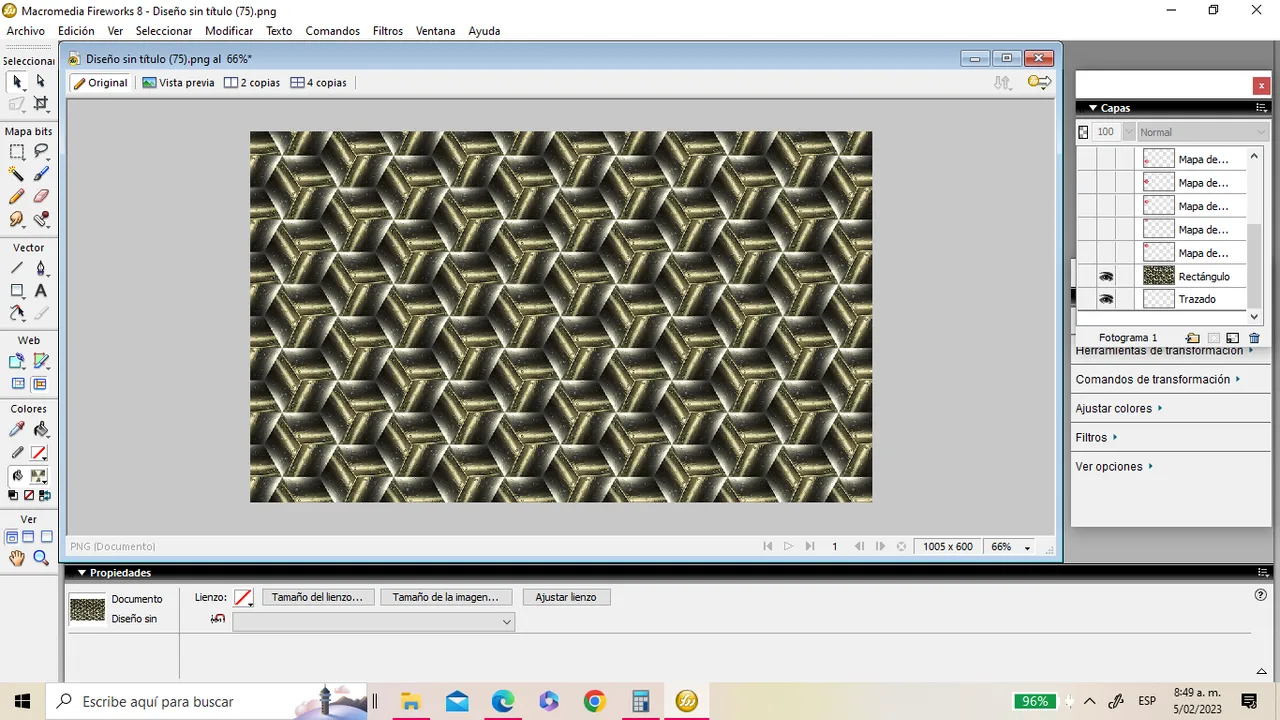Open the Comandos menu
Screen dimensions: 1280x720
[x=333, y=31]
